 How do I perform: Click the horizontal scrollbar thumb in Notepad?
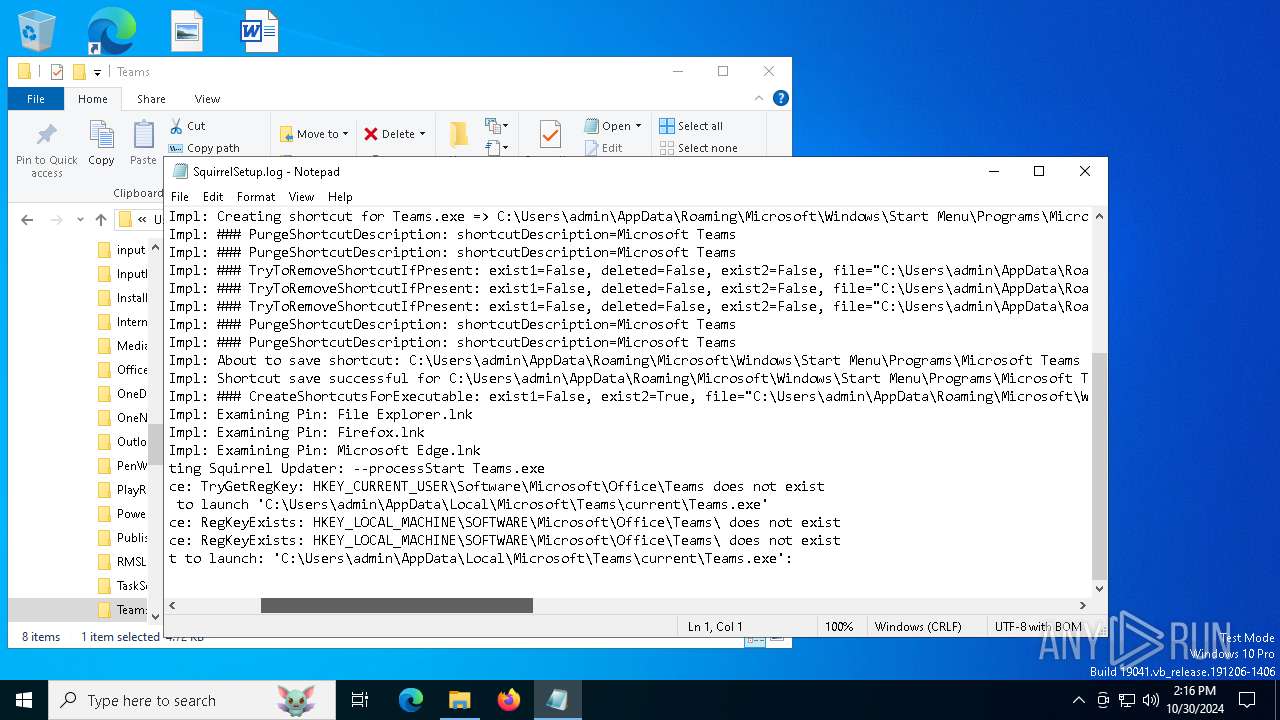click(x=397, y=606)
